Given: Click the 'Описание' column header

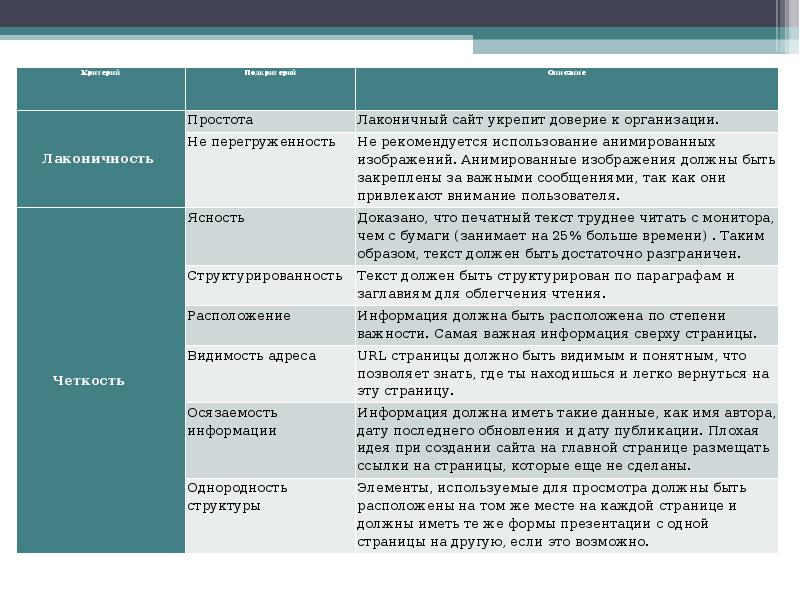Looking at the screenshot, I should click(566, 73).
